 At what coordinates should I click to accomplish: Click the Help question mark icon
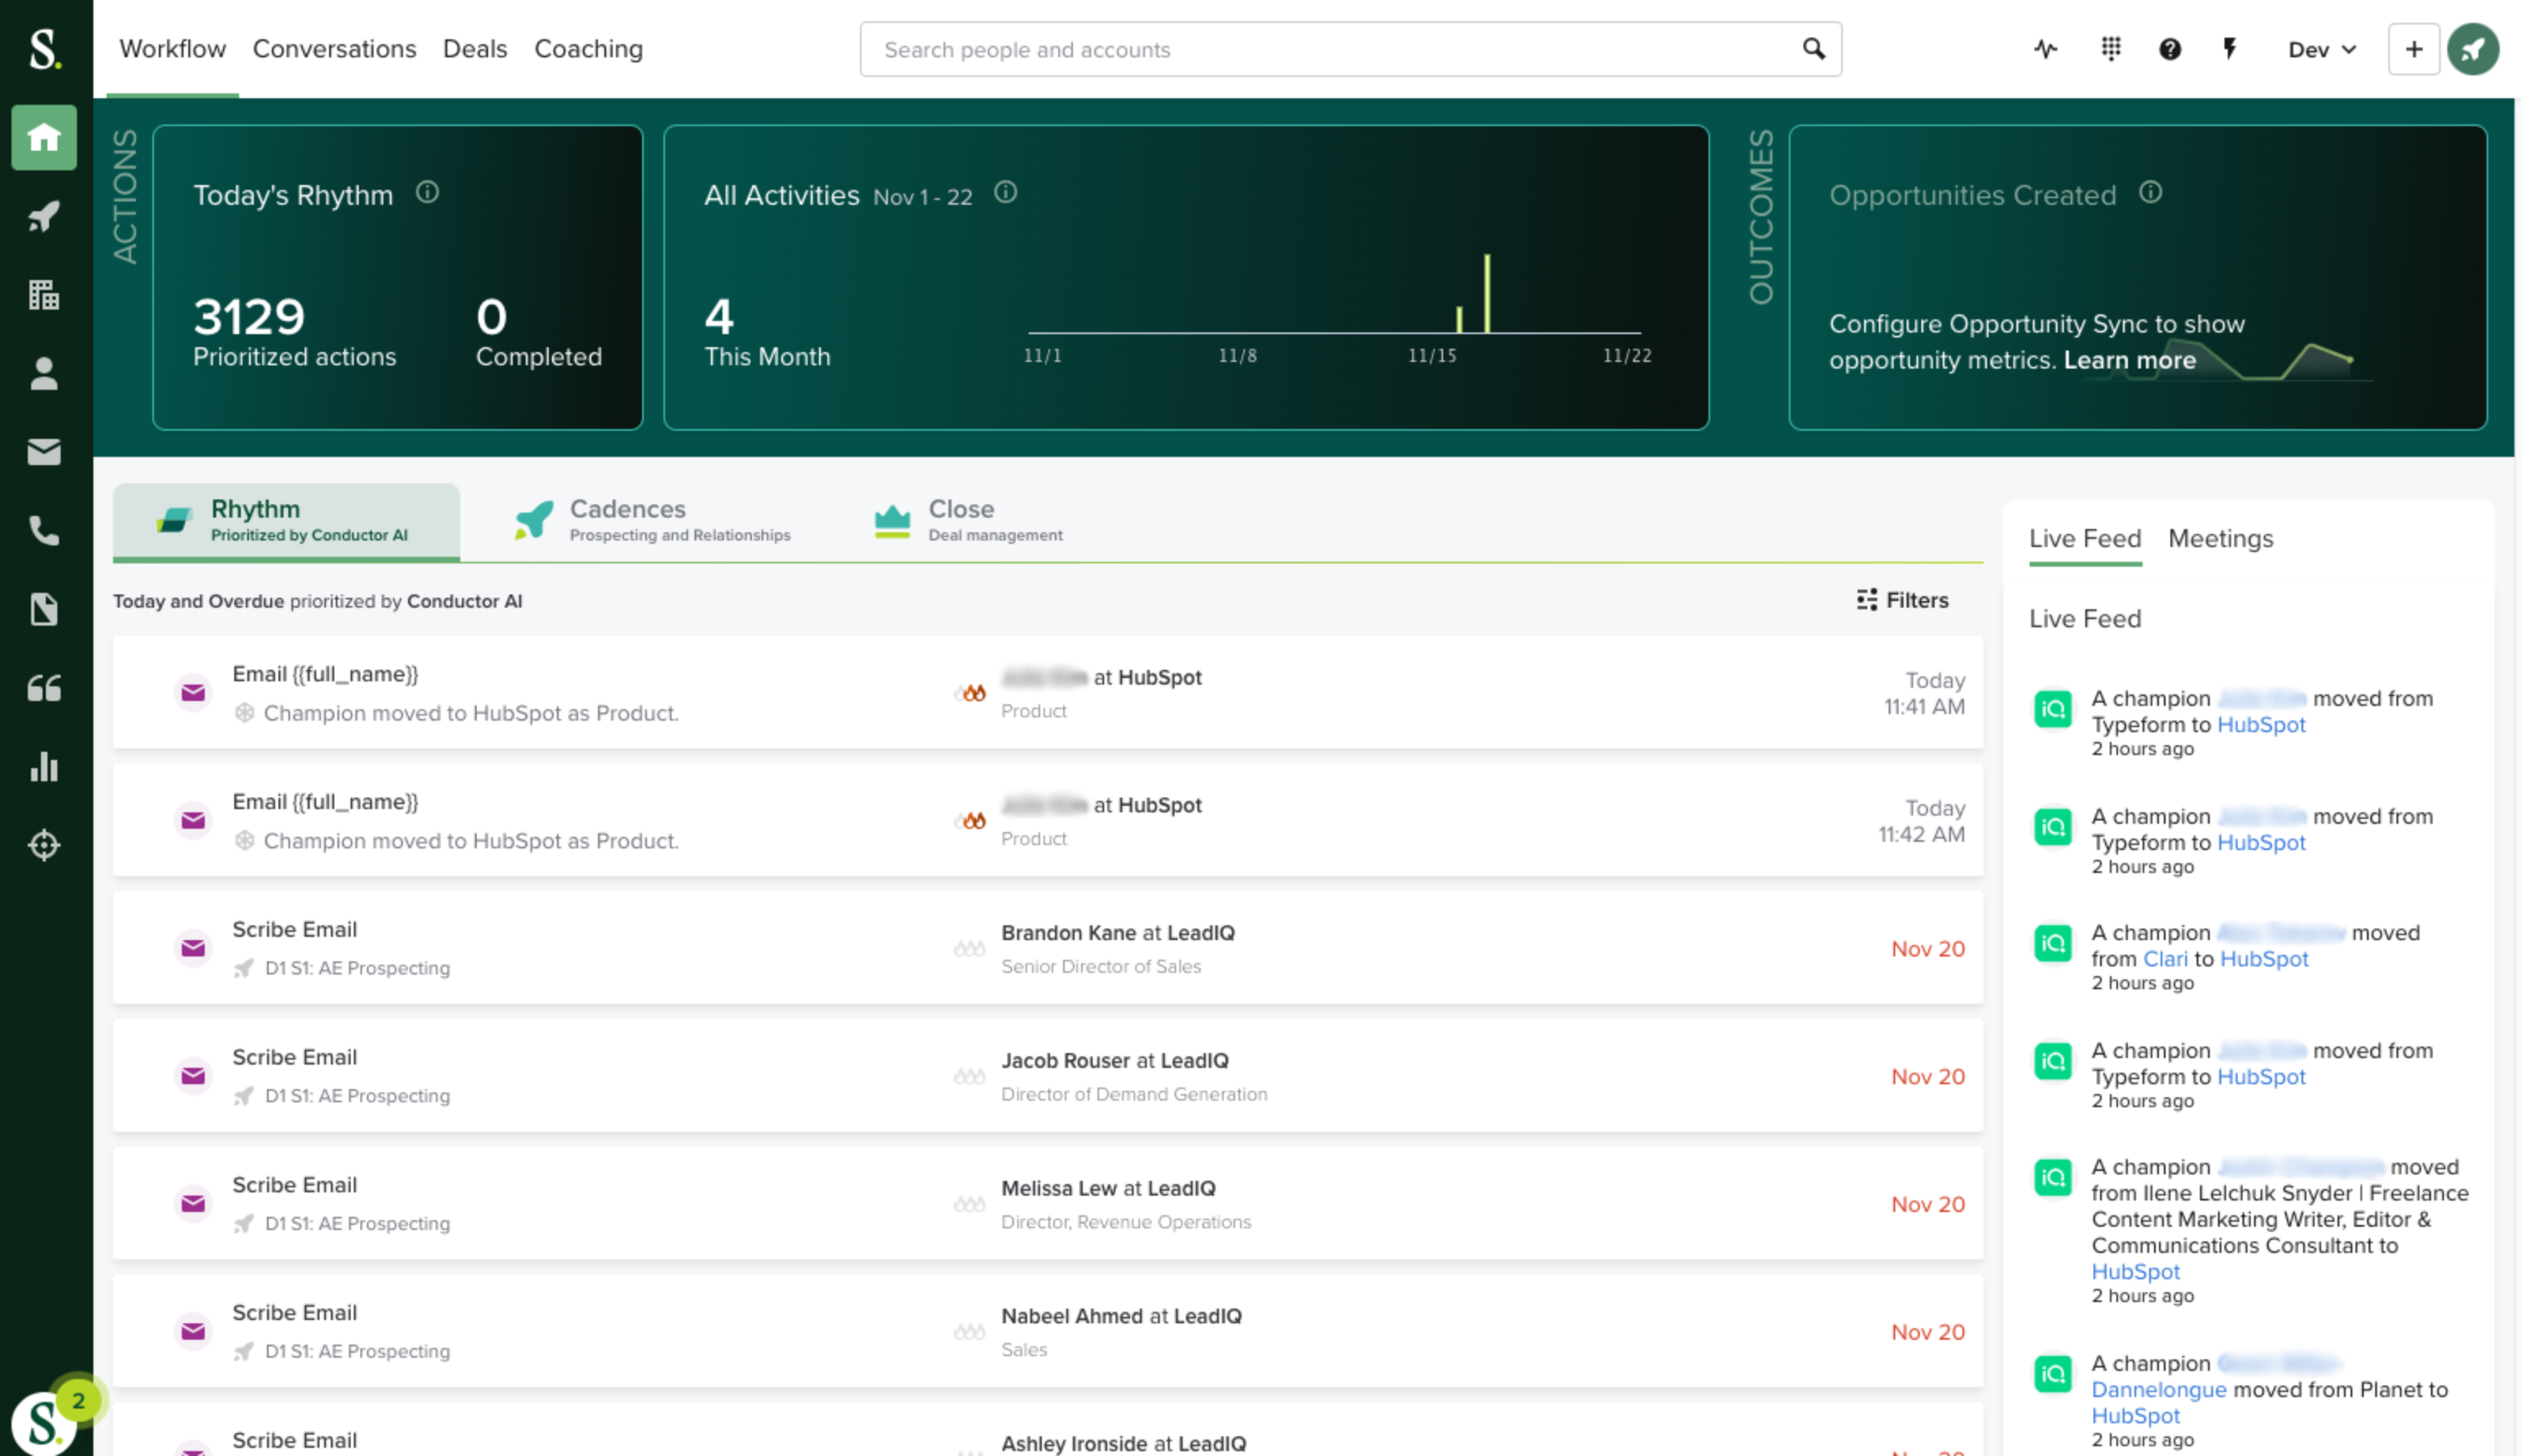[2169, 48]
